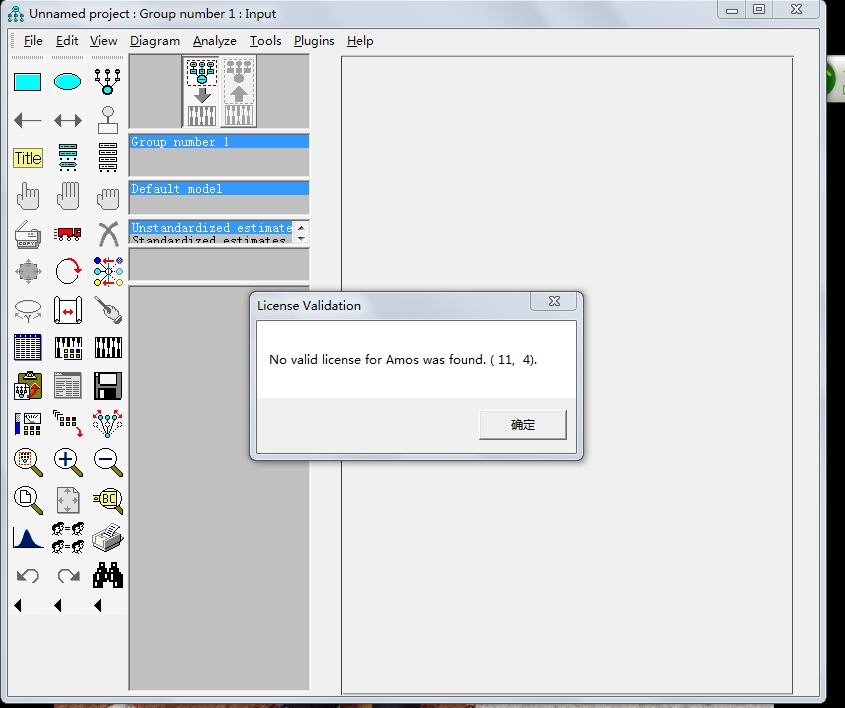
Task: Deselect all objects hand tool
Action: 108,198
